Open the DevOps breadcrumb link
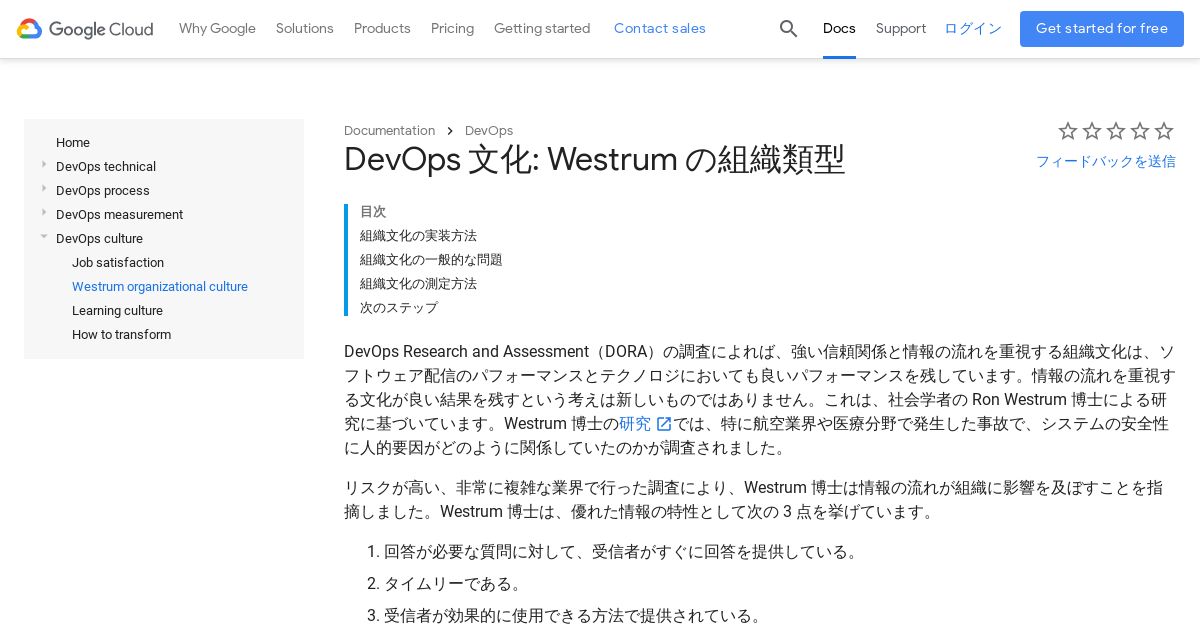Image resolution: width=1200 pixels, height=630 pixels. 489,131
